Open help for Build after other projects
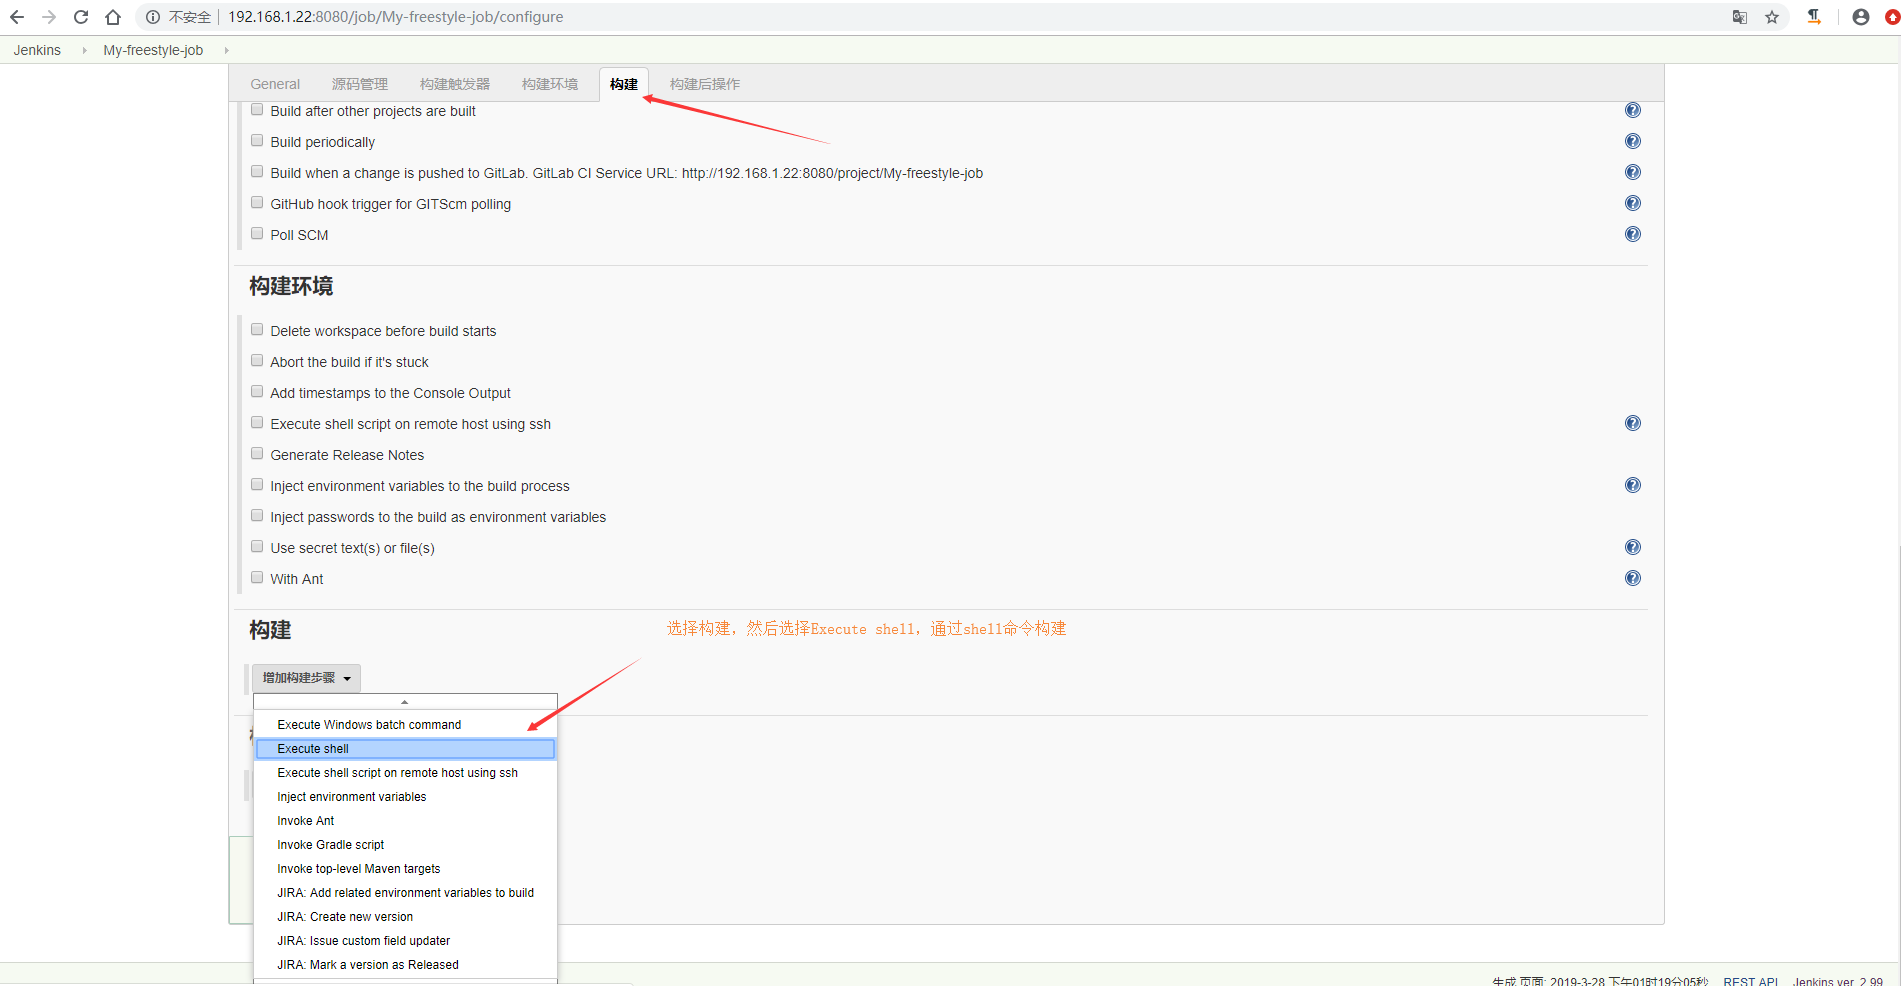The image size is (1901, 986). point(1633,110)
